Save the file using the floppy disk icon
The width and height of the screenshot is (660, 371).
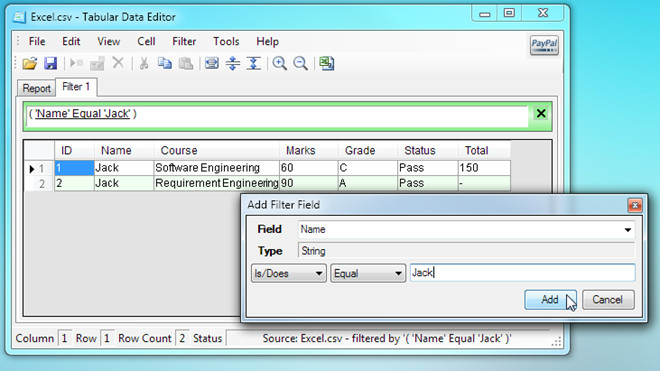51,64
